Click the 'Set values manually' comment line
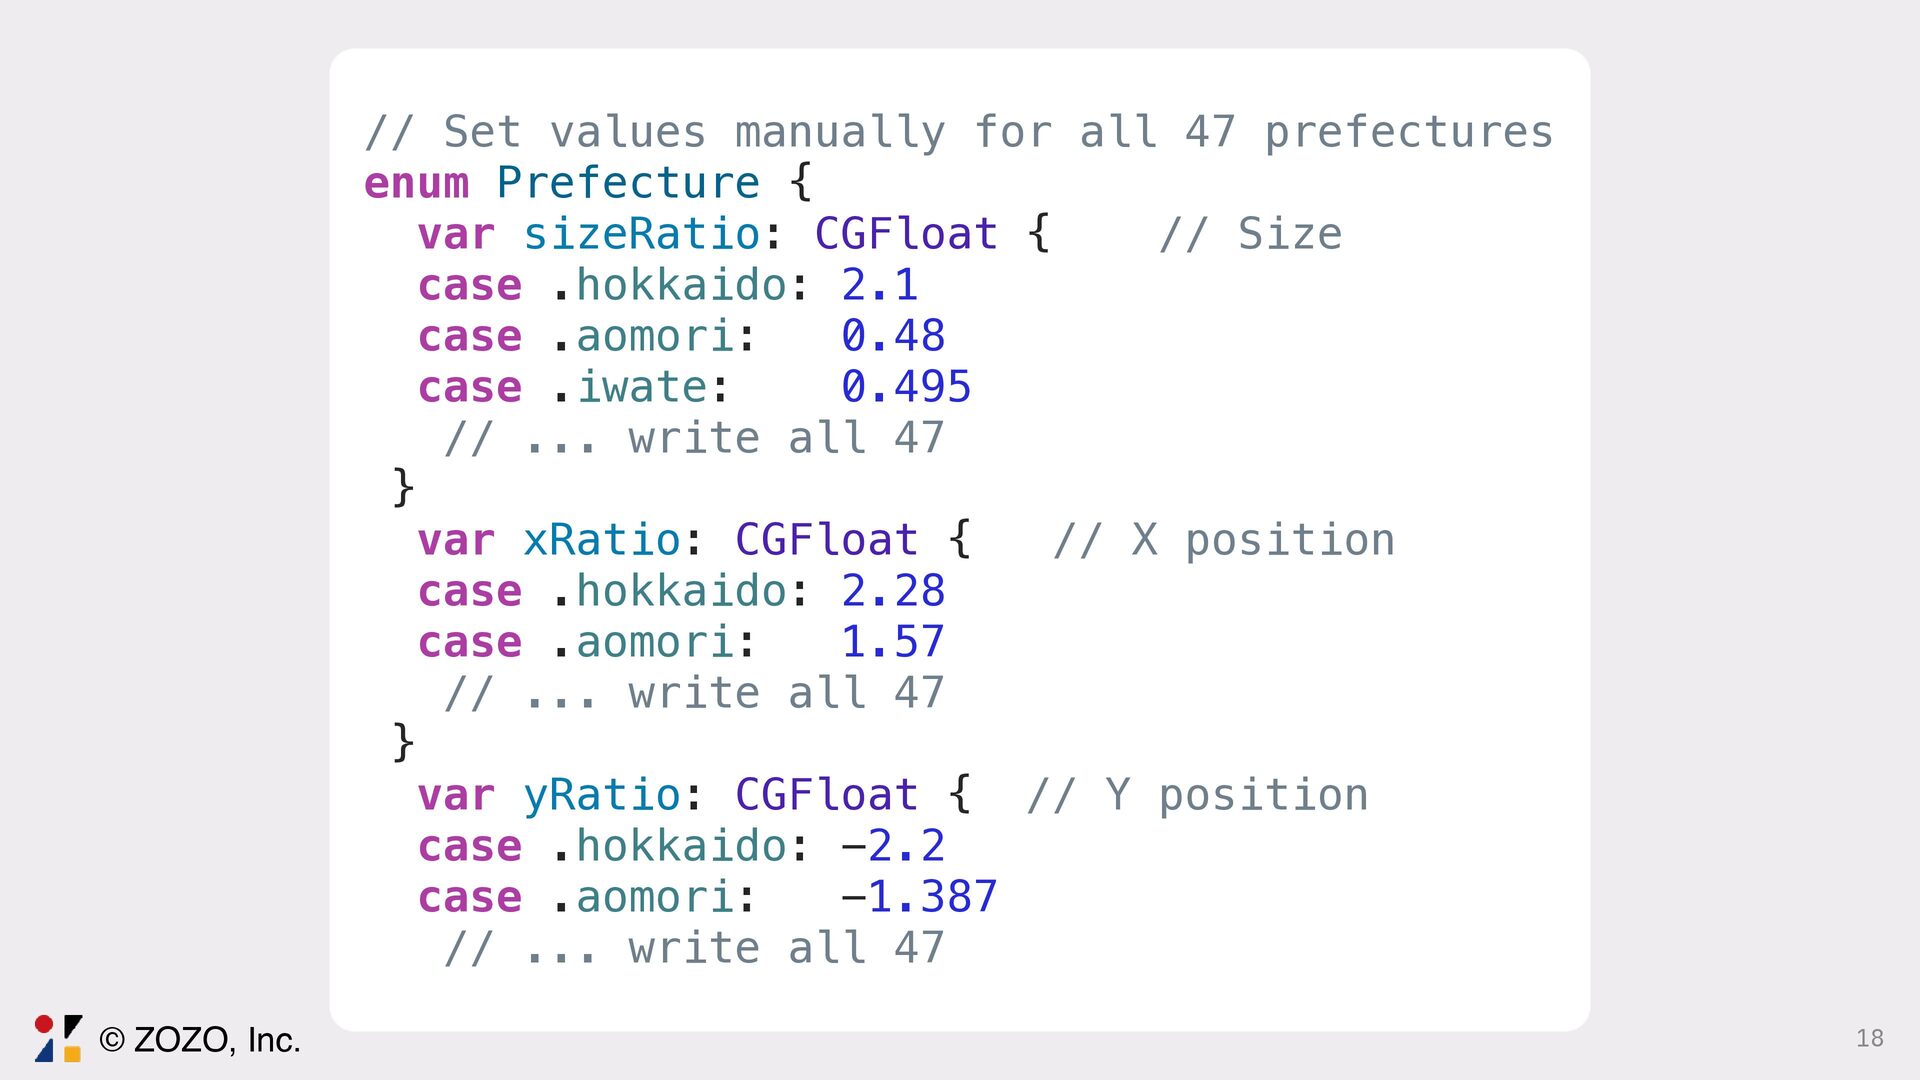This screenshot has width=1920, height=1080. (958, 132)
